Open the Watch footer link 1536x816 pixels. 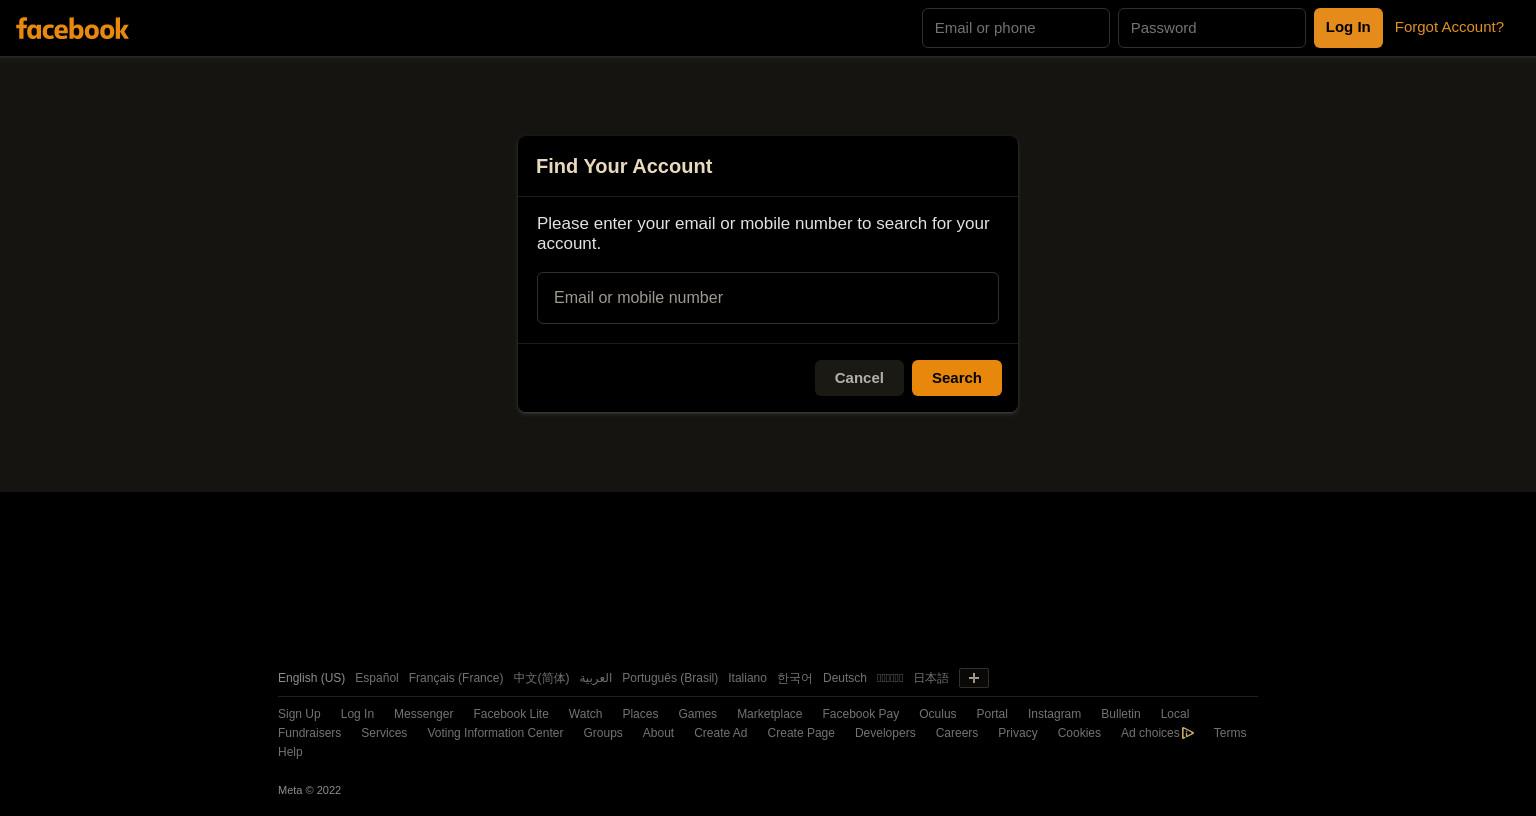[x=585, y=714]
